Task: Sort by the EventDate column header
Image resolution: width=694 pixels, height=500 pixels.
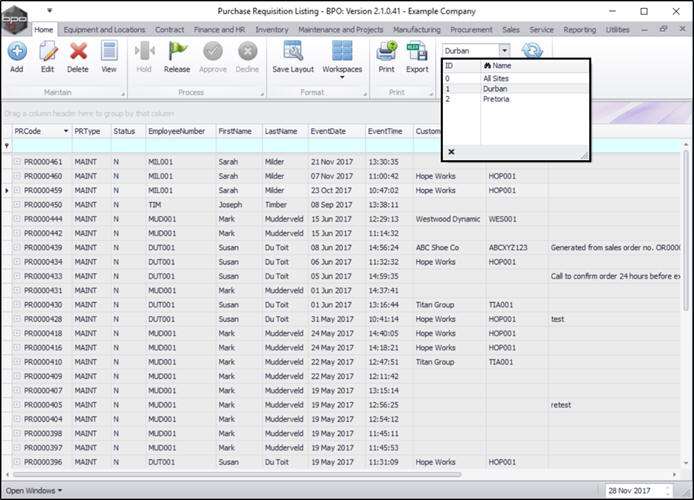Action: pyautogui.click(x=337, y=131)
